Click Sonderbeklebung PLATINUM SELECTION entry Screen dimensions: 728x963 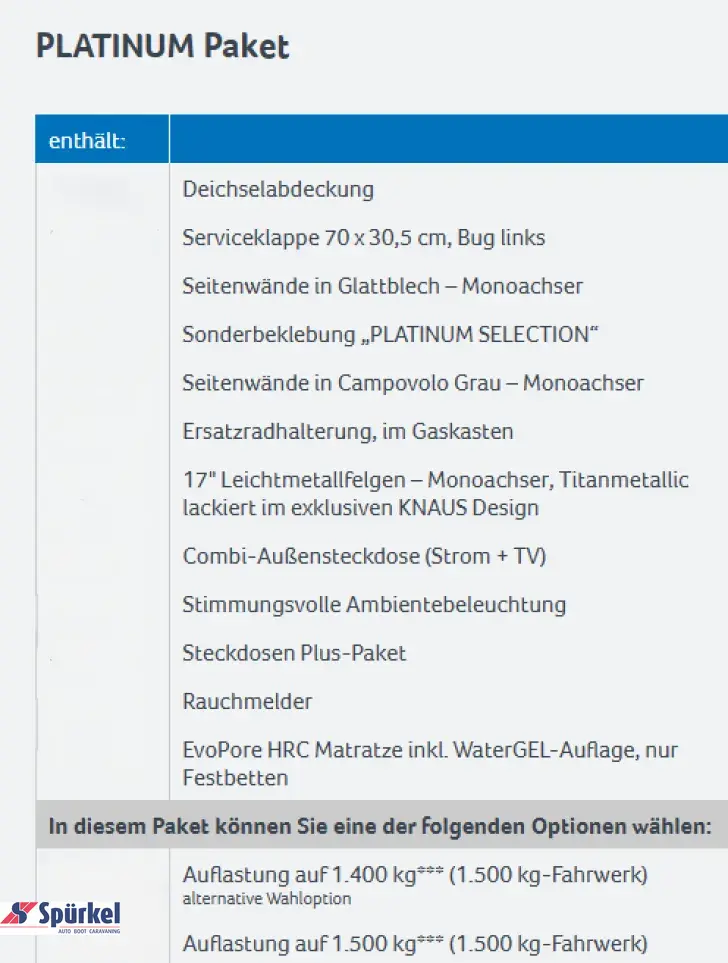tap(391, 335)
